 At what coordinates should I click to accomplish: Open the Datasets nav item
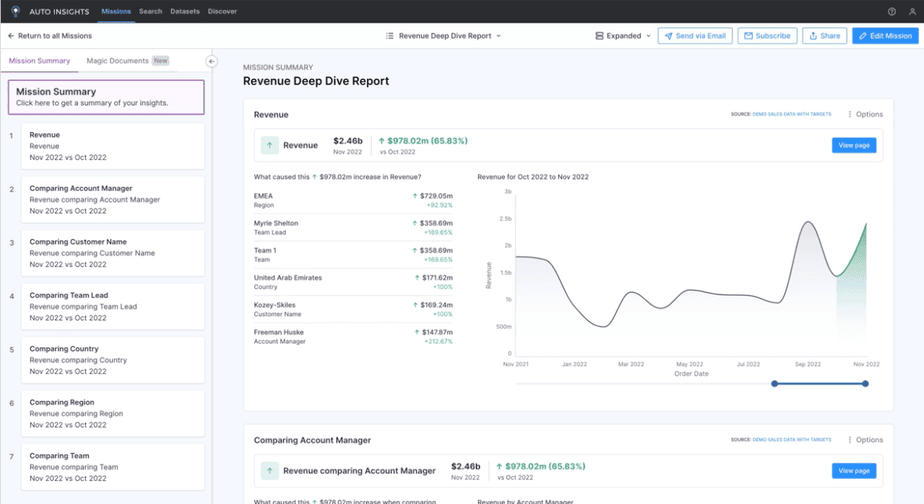185,11
